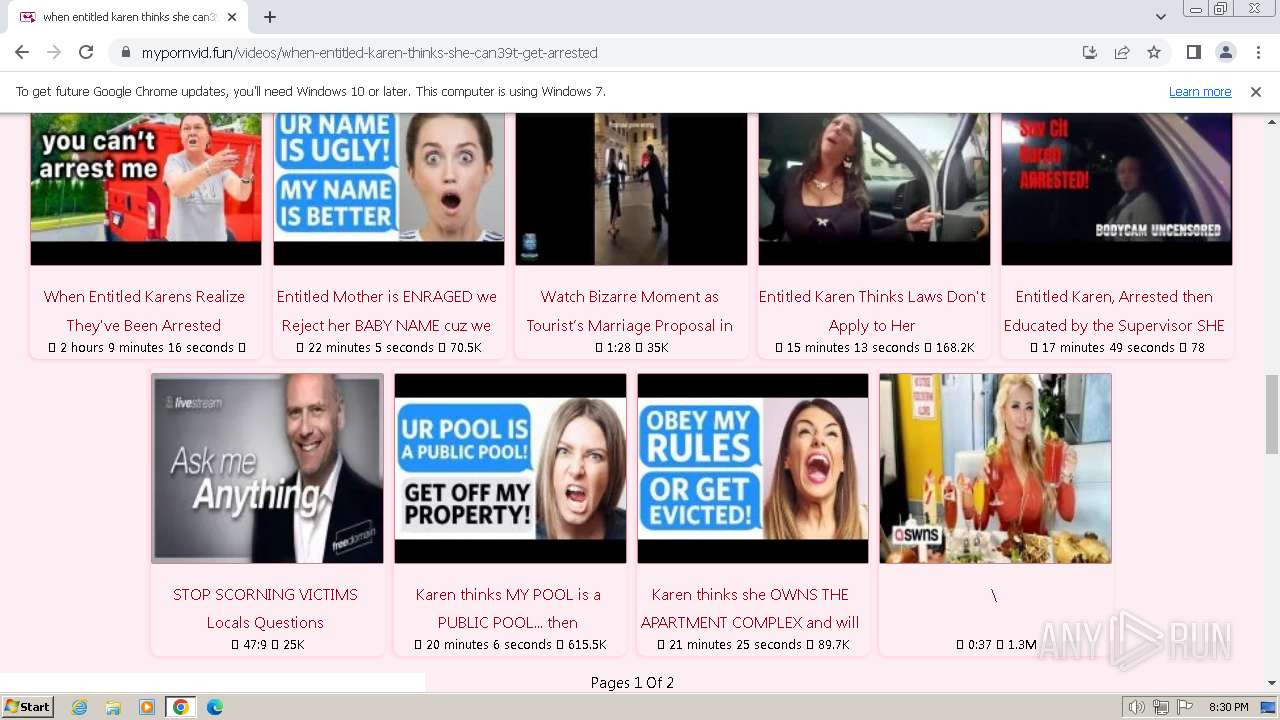Launch Microsoft Edge from taskbar
1280x720 pixels.
tap(214, 707)
